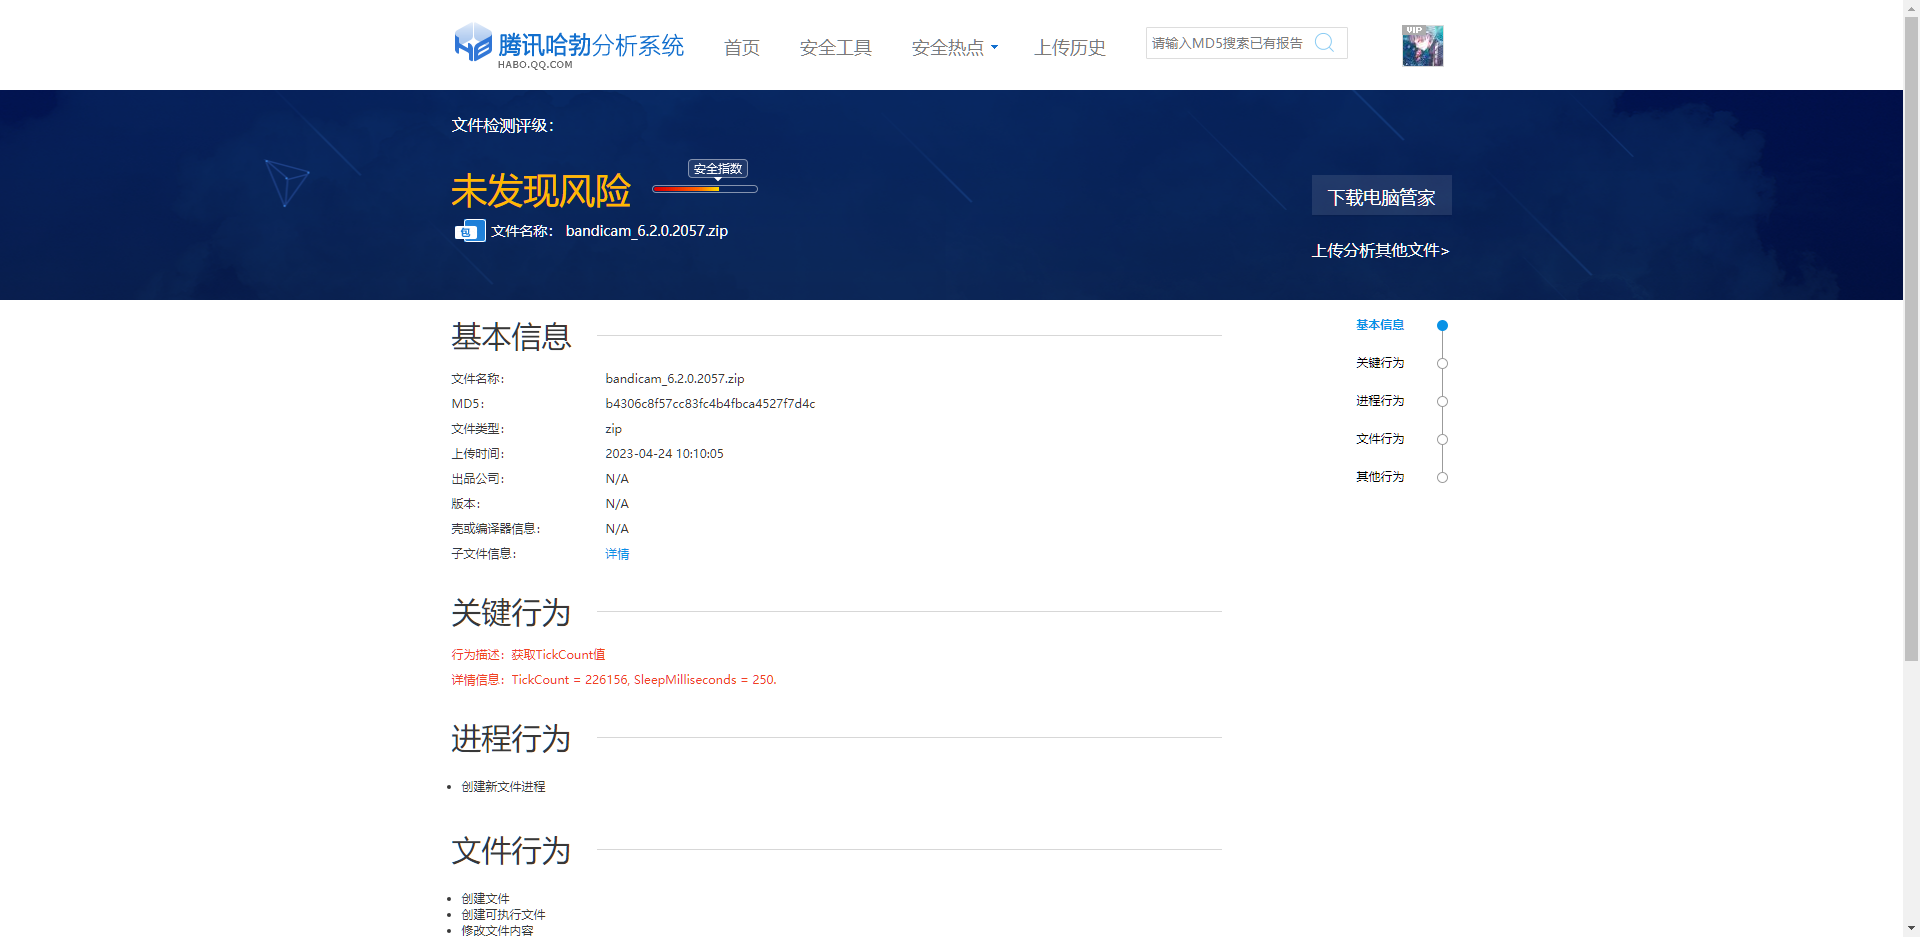Open the VIP user avatar
The width and height of the screenshot is (1920, 937).
click(x=1422, y=45)
